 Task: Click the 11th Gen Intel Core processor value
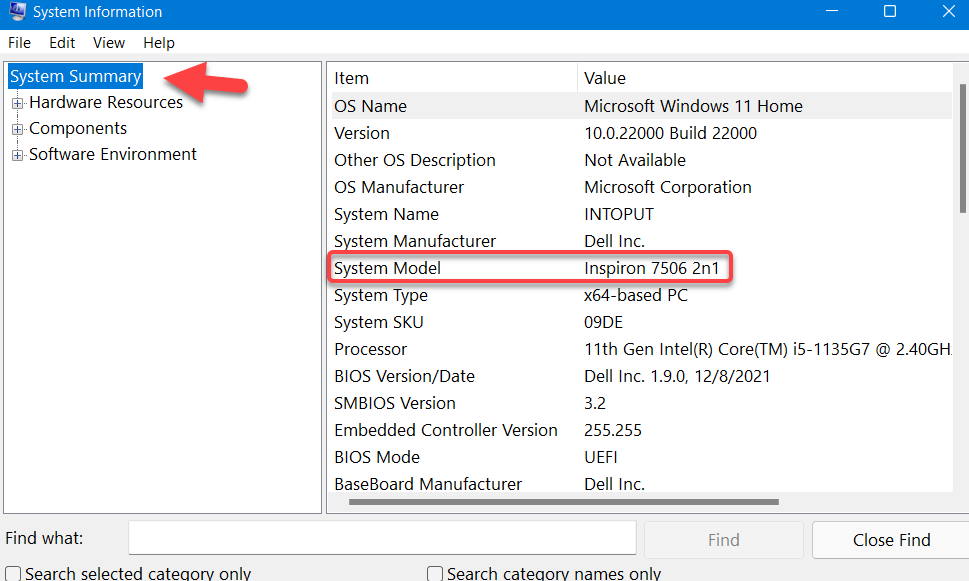[768, 349]
